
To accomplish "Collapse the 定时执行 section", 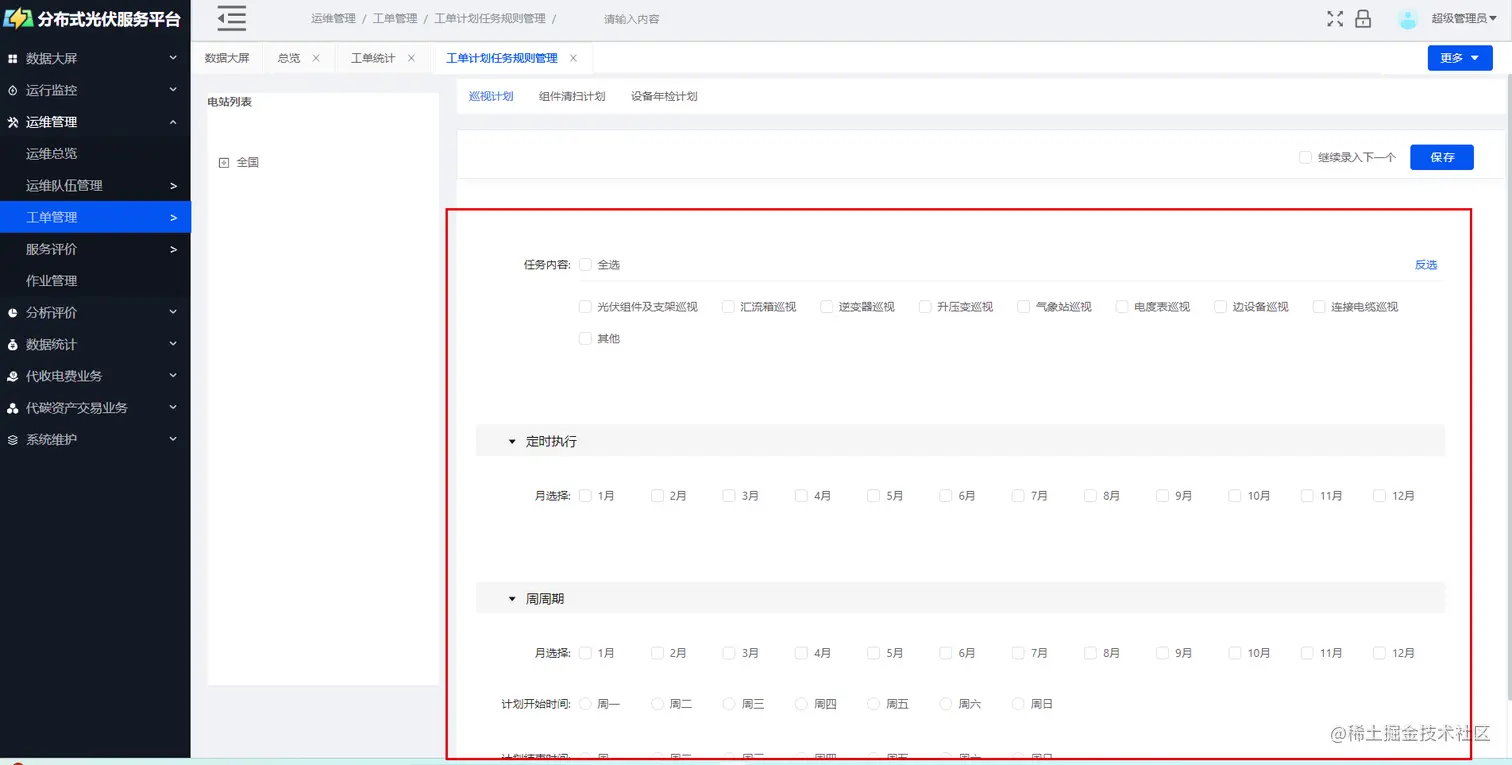I will pyautogui.click(x=510, y=440).
